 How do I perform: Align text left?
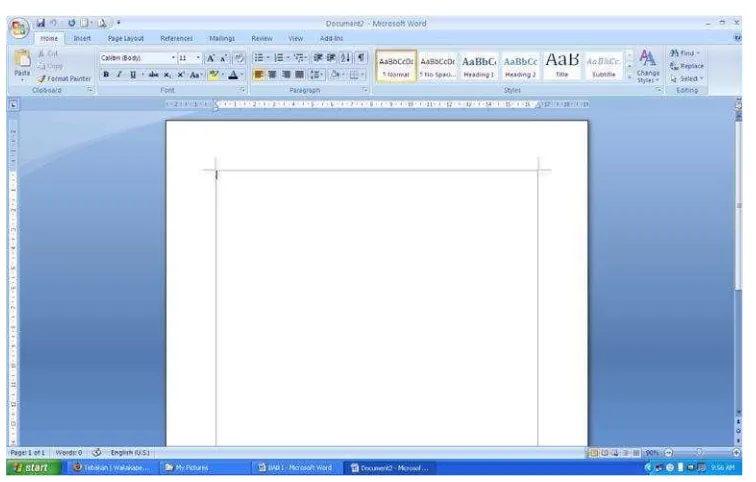point(258,75)
